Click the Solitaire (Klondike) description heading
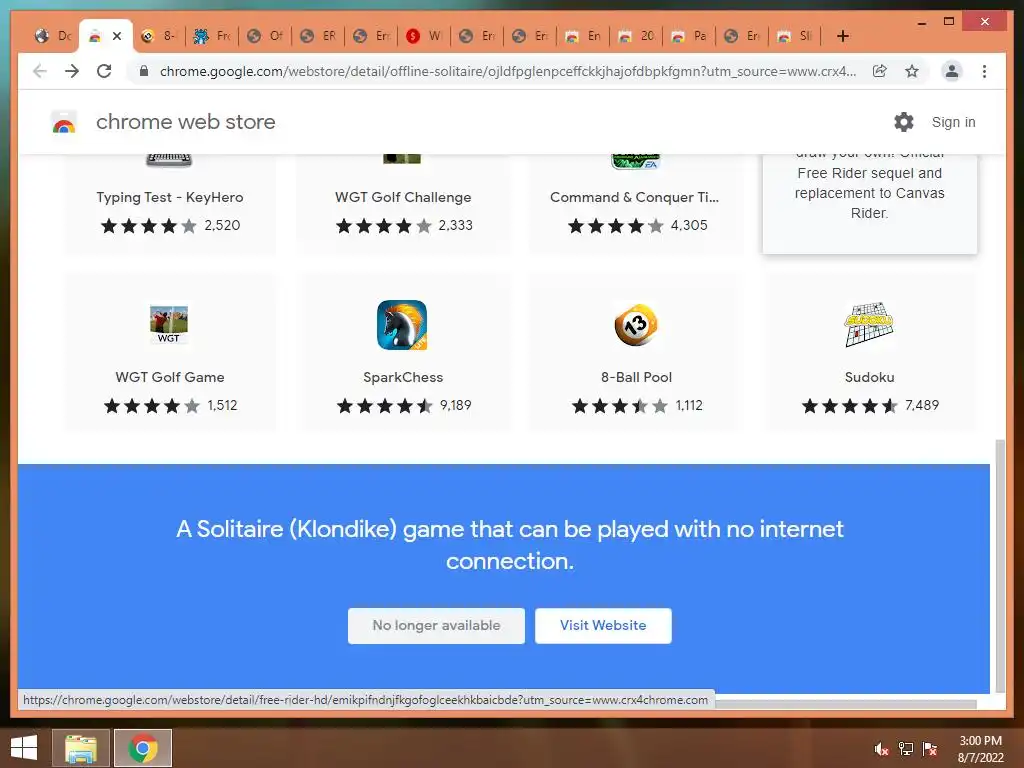The height and width of the screenshot is (768, 1024). pyautogui.click(x=510, y=545)
